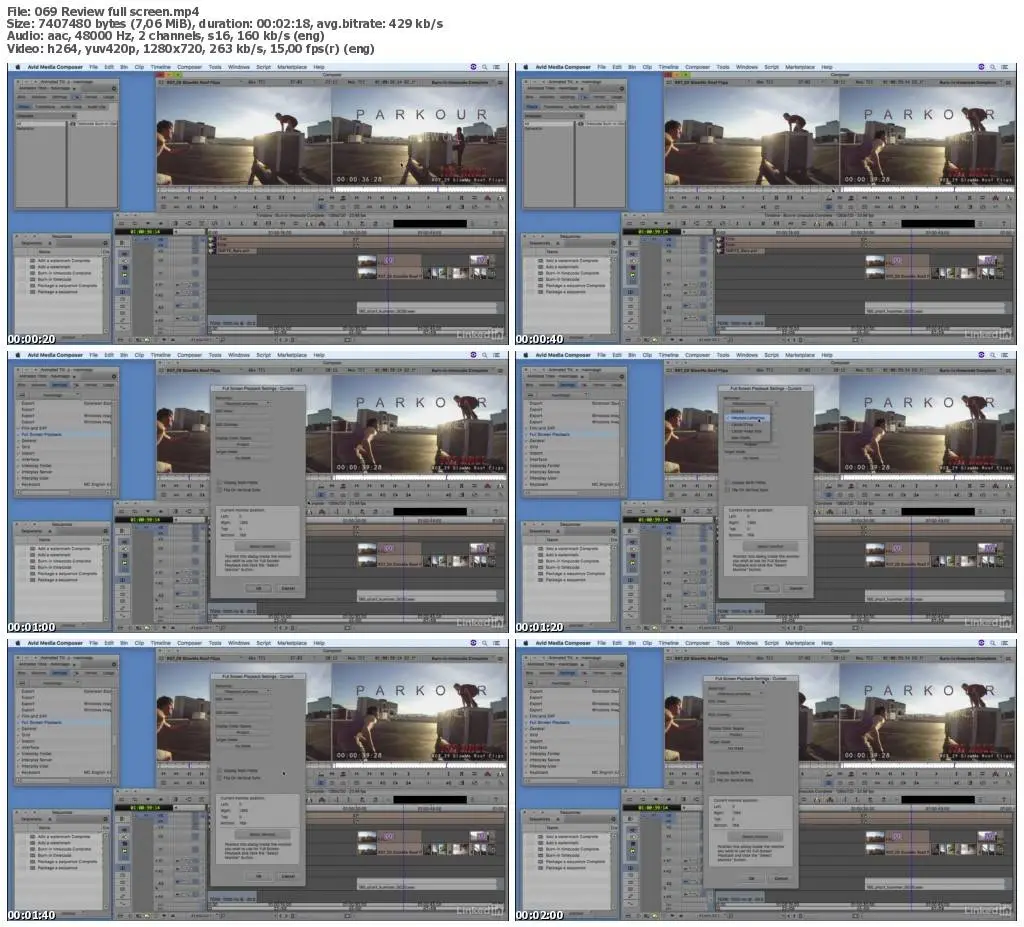Enable Flip On Vertical Sync checkbox, 00:01:40 frame

(219, 777)
